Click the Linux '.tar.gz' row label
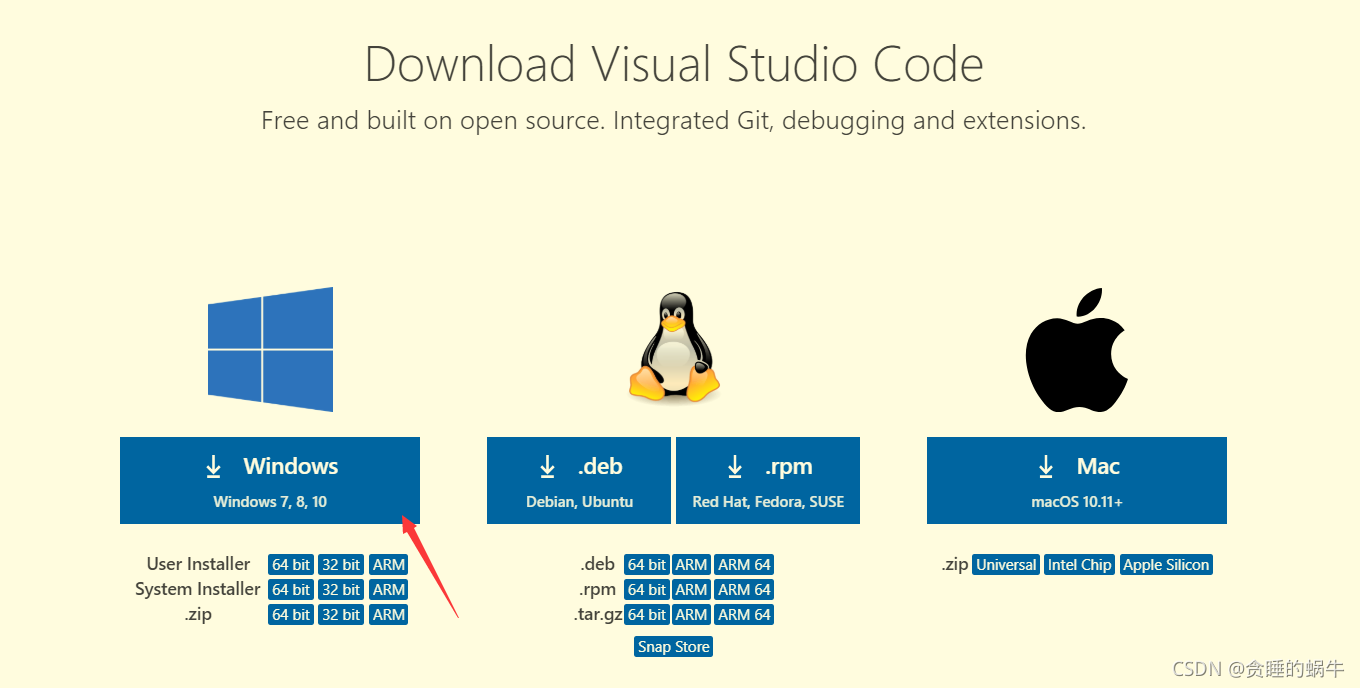The width and height of the screenshot is (1360, 688). (x=598, y=614)
